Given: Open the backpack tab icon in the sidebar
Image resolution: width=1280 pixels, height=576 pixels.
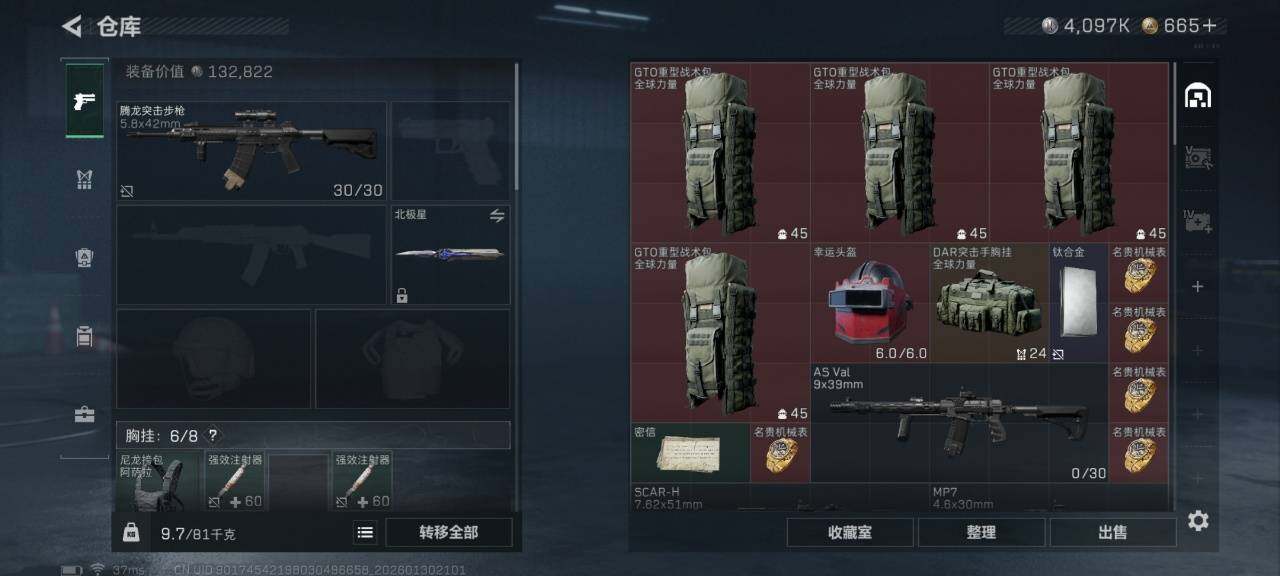Looking at the screenshot, I should [85, 337].
